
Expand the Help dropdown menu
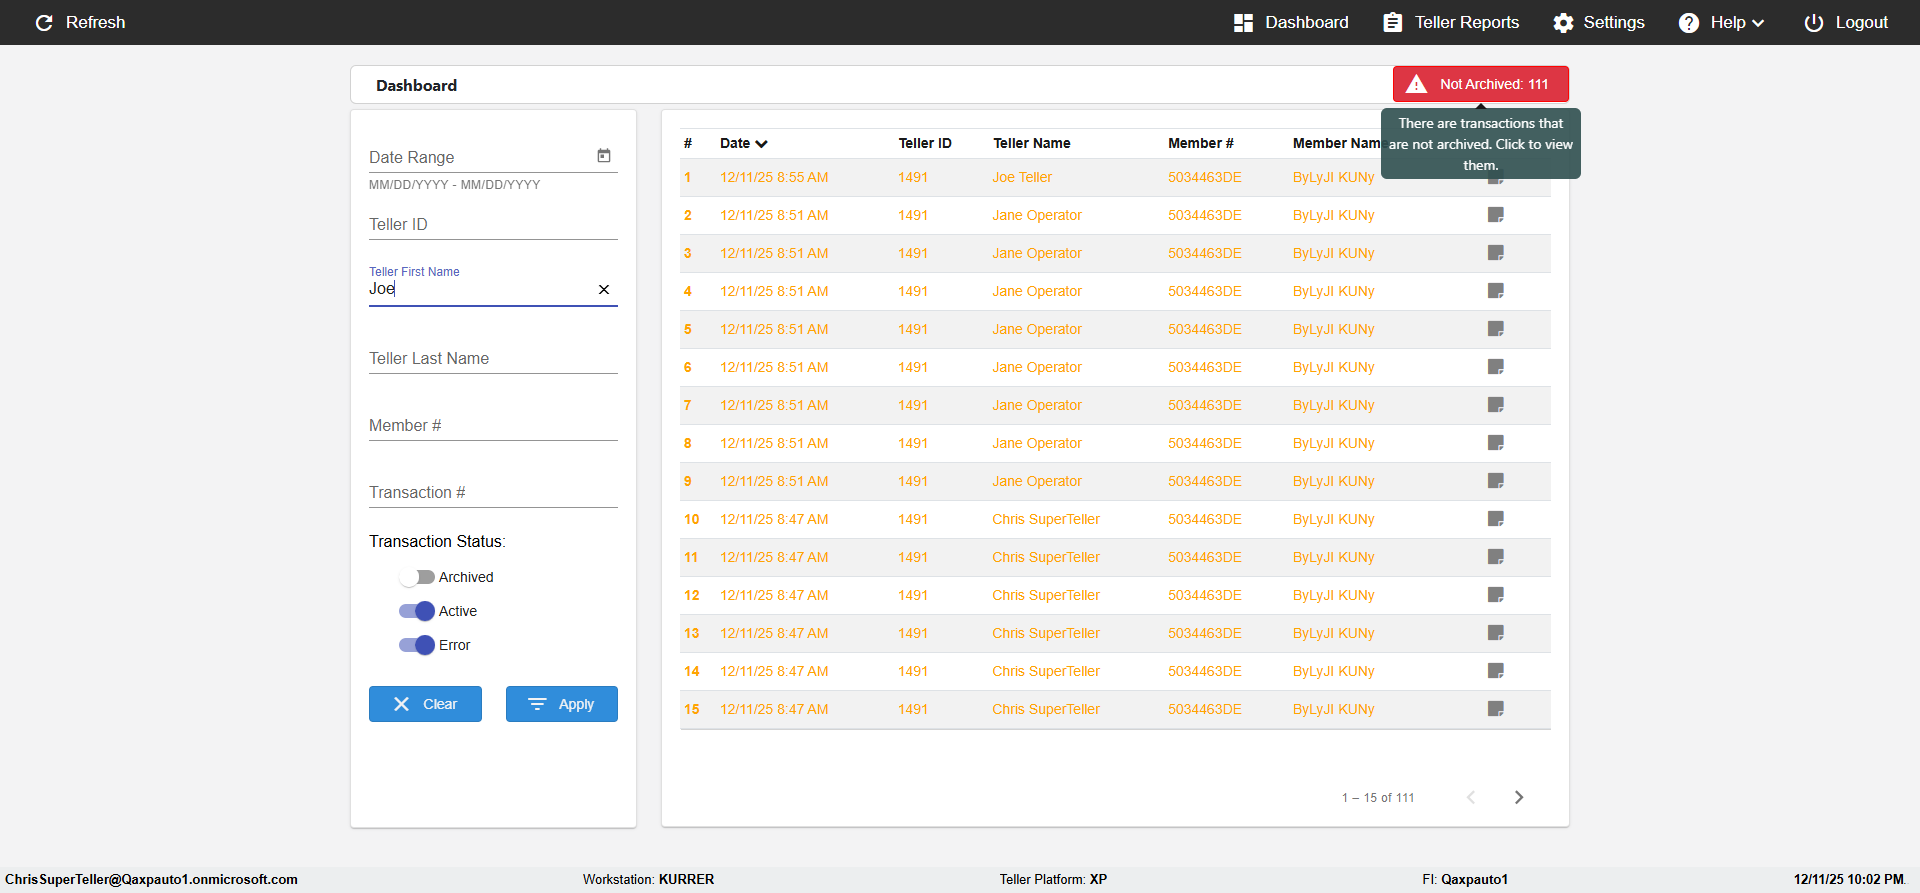pos(1721,23)
